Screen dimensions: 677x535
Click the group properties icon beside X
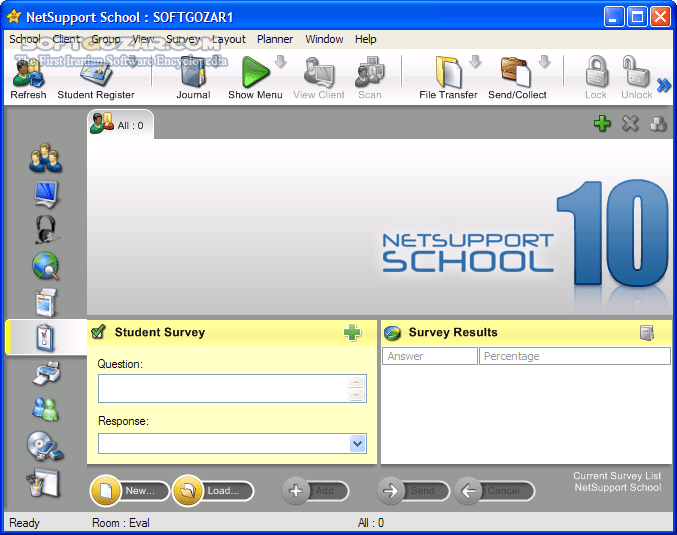click(x=658, y=124)
